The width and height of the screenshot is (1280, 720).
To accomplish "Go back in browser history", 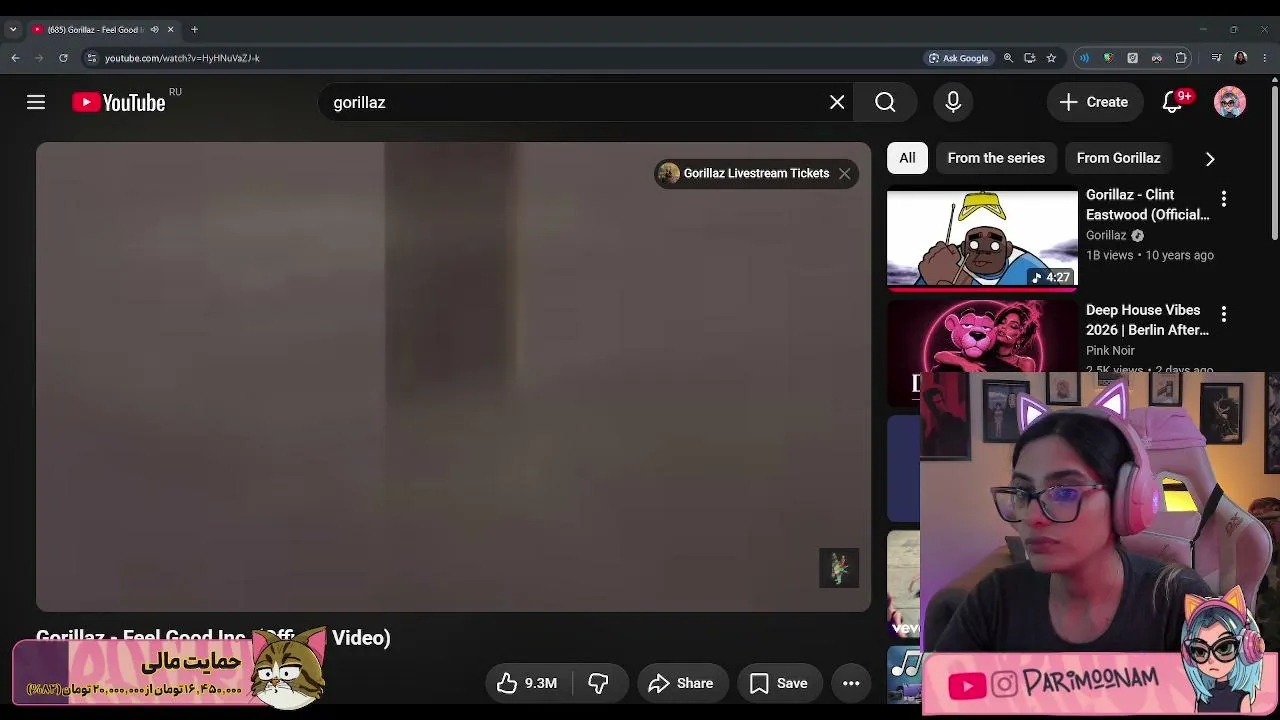I will pyautogui.click(x=15, y=58).
